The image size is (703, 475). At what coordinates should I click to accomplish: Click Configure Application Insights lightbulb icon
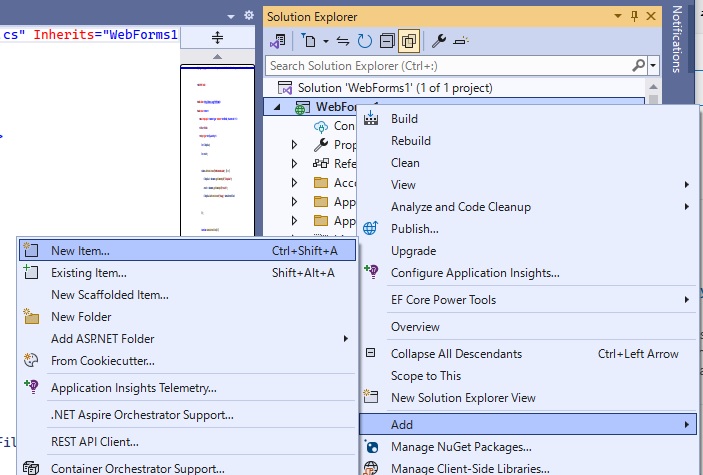pos(371,272)
